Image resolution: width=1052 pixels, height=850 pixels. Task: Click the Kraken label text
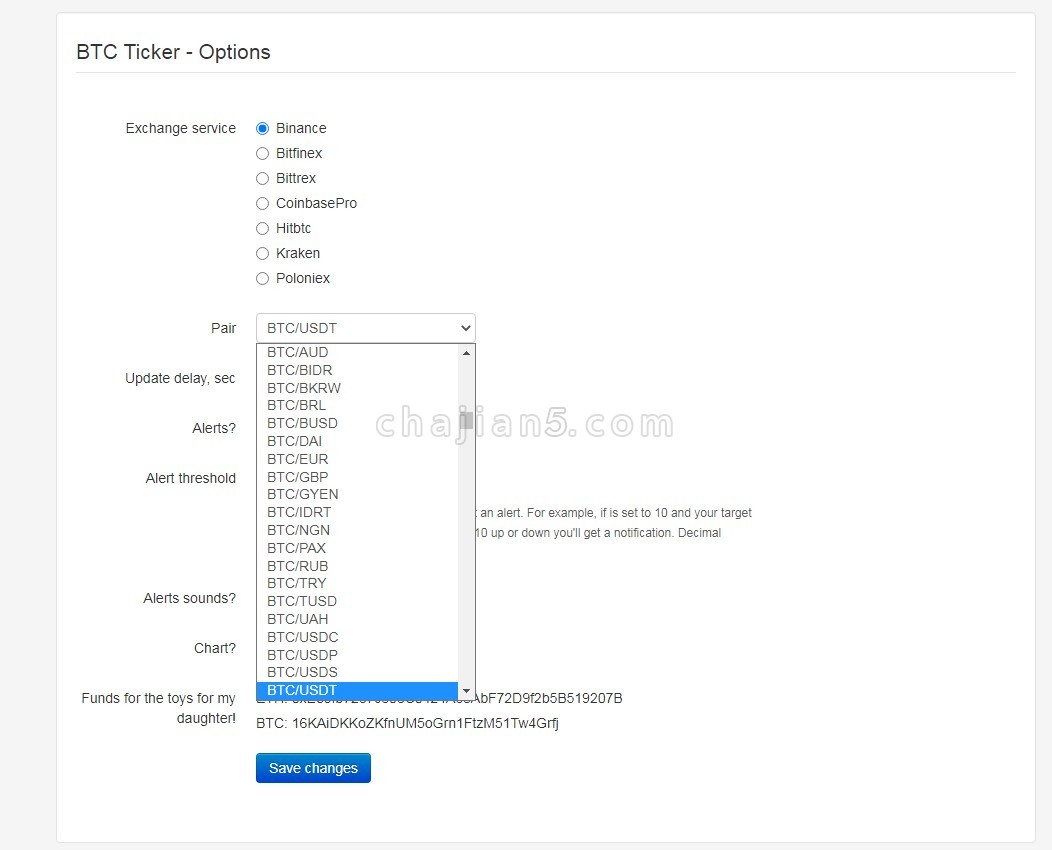(298, 254)
